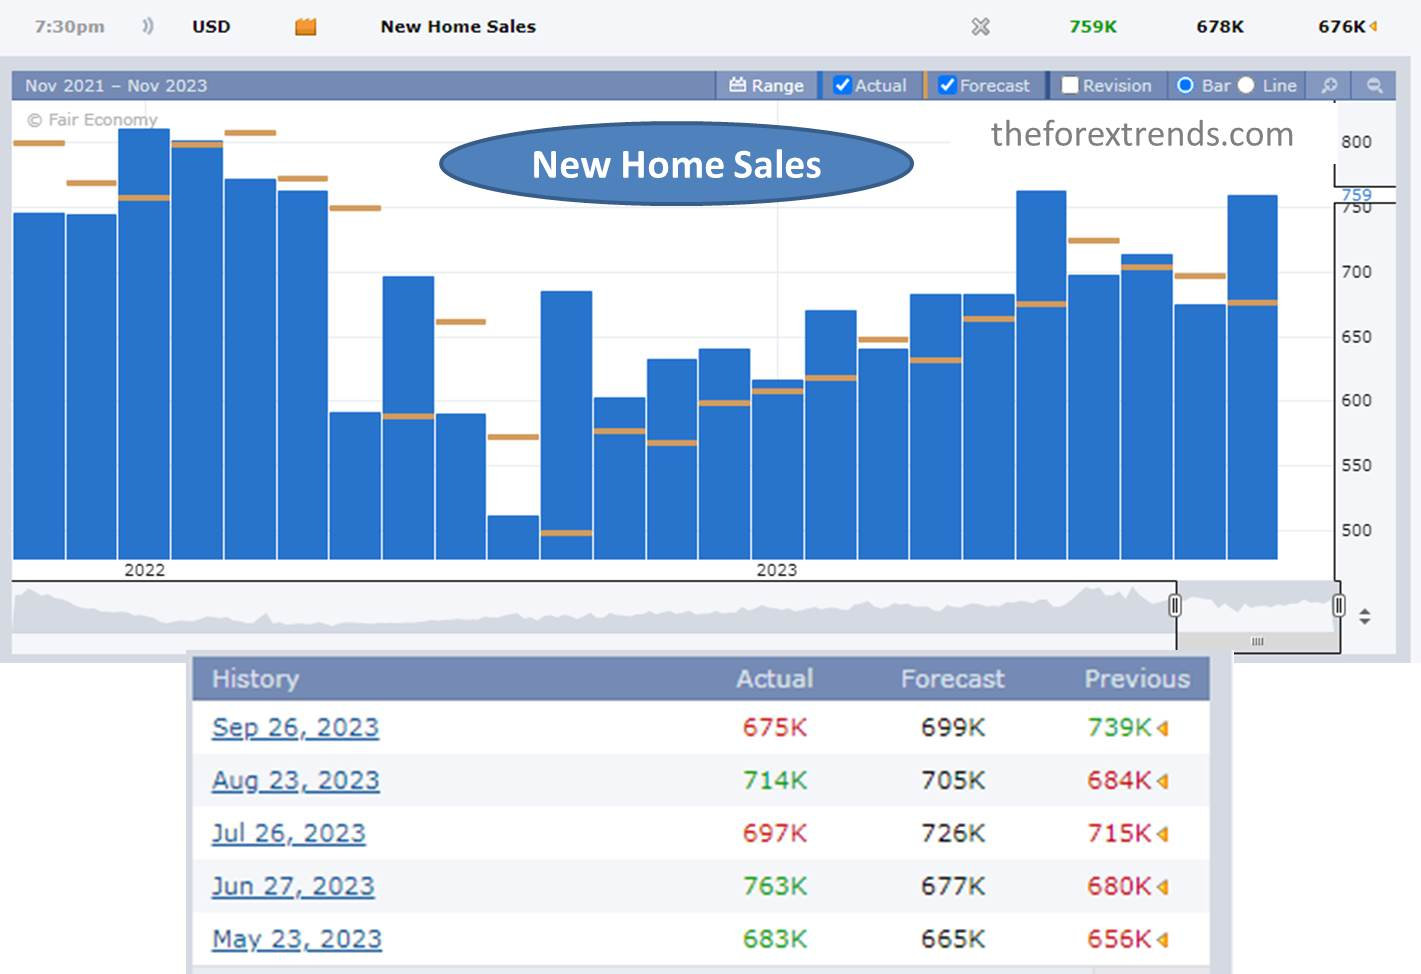Click the left range slider handle

coord(1175,605)
